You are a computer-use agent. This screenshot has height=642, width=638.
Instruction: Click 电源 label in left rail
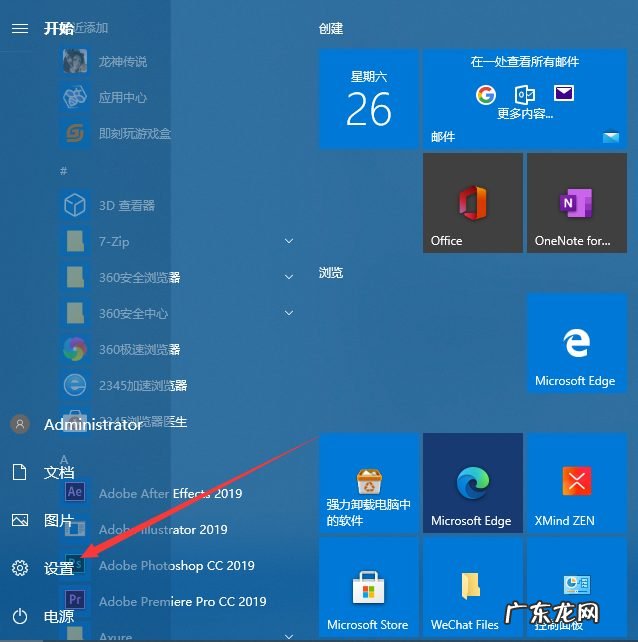[59, 616]
